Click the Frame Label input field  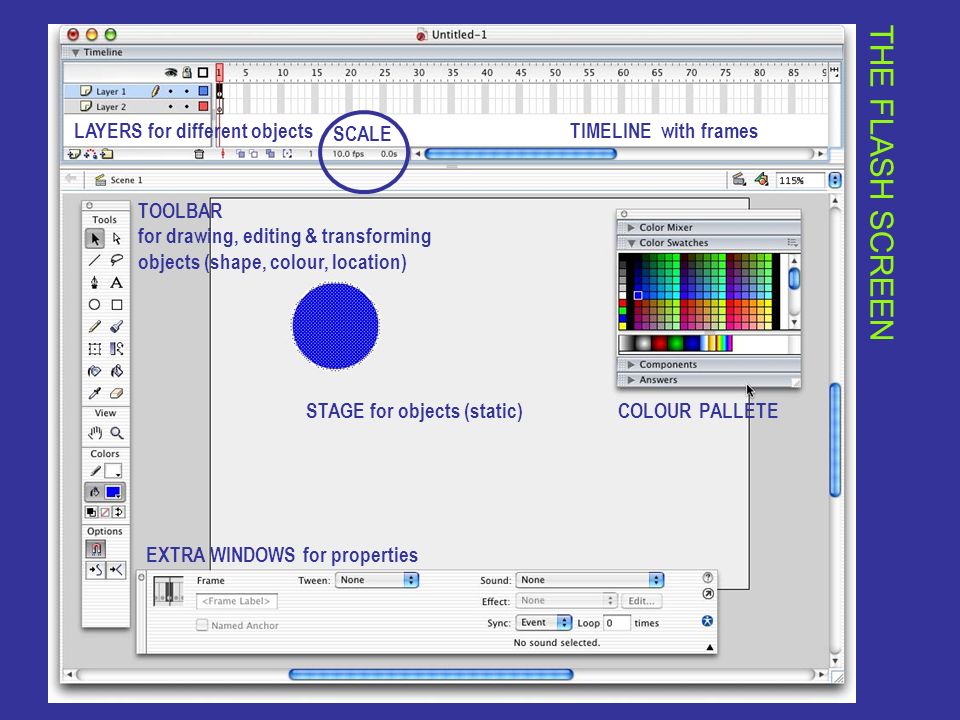pos(236,601)
